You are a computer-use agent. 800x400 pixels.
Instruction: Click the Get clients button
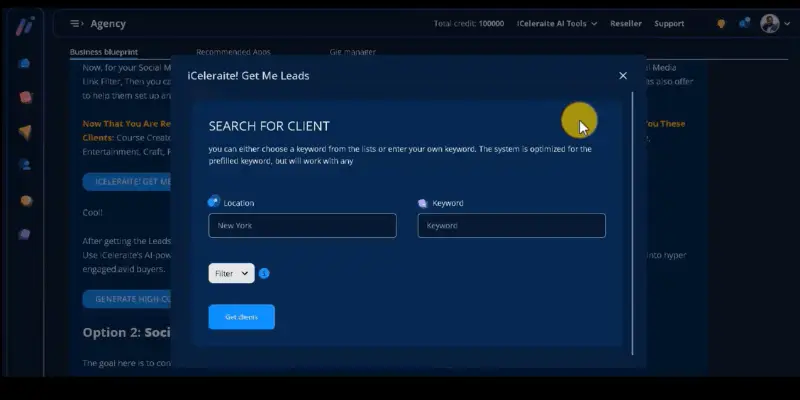tap(241, 317)
